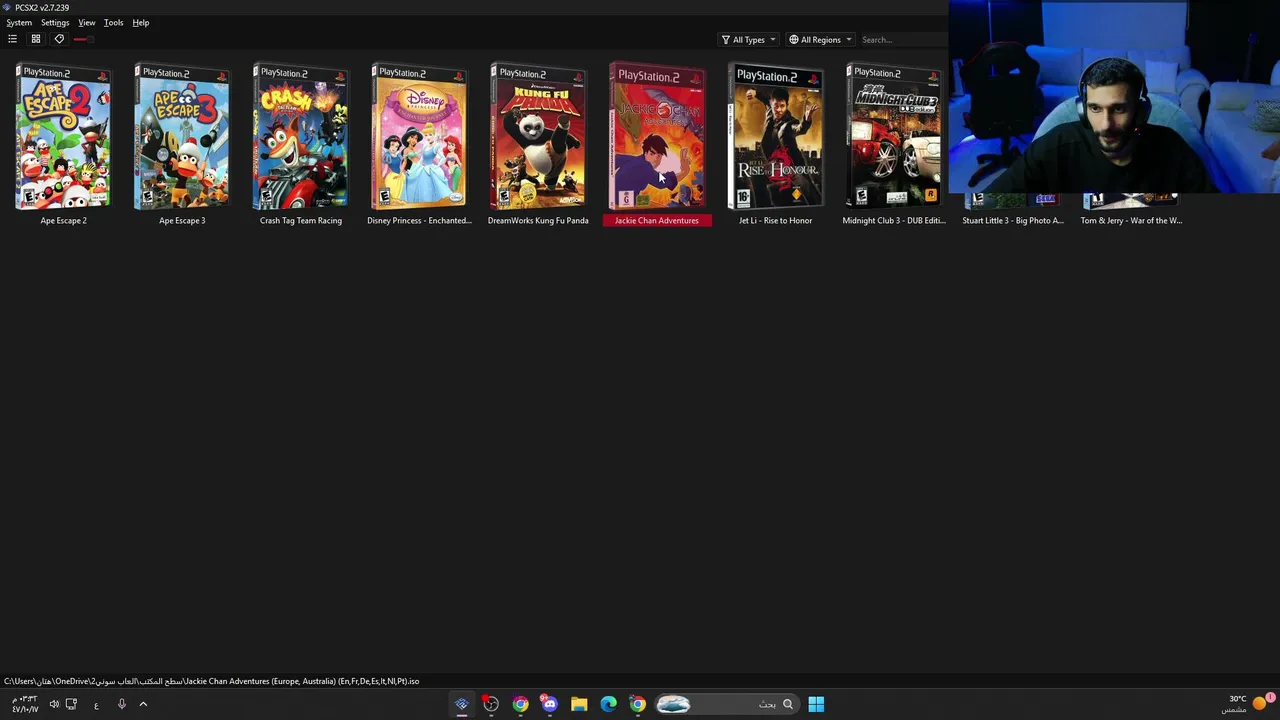Open the Windows Start button
This screenshot has width=1280, height=720.
(x=816, y=704)
